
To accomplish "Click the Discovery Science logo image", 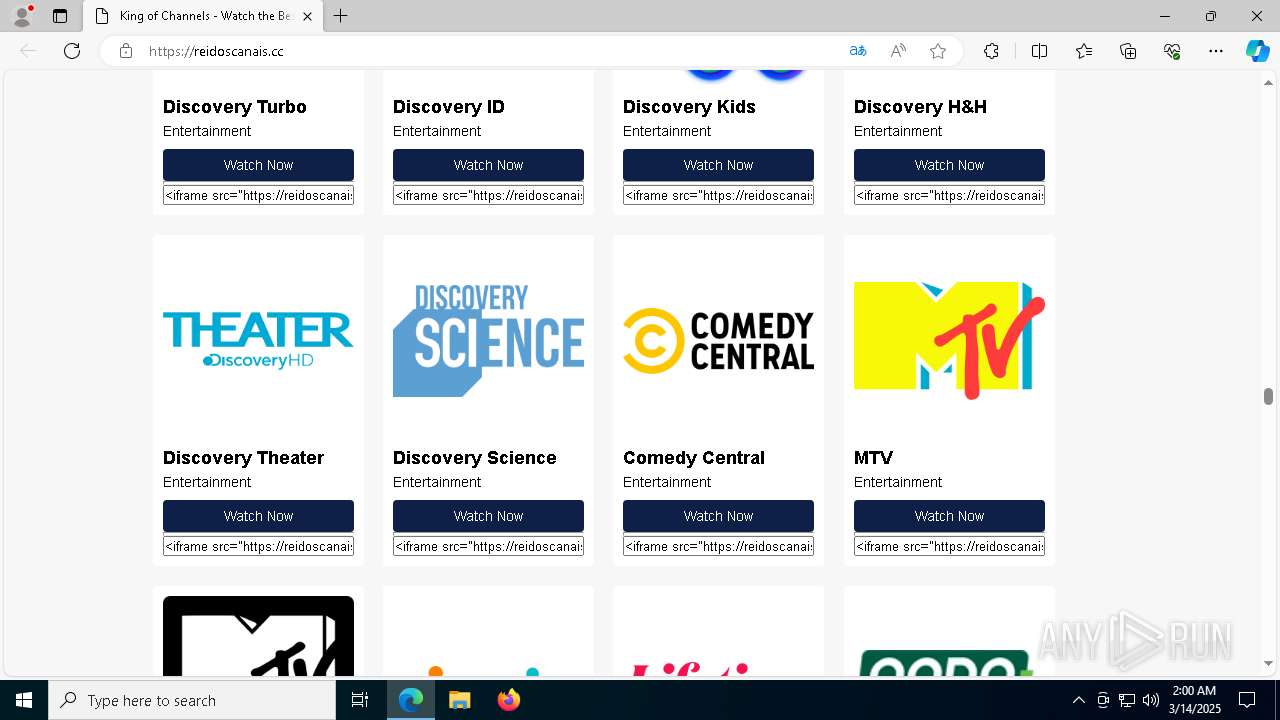I will click(x=488, y=340).
